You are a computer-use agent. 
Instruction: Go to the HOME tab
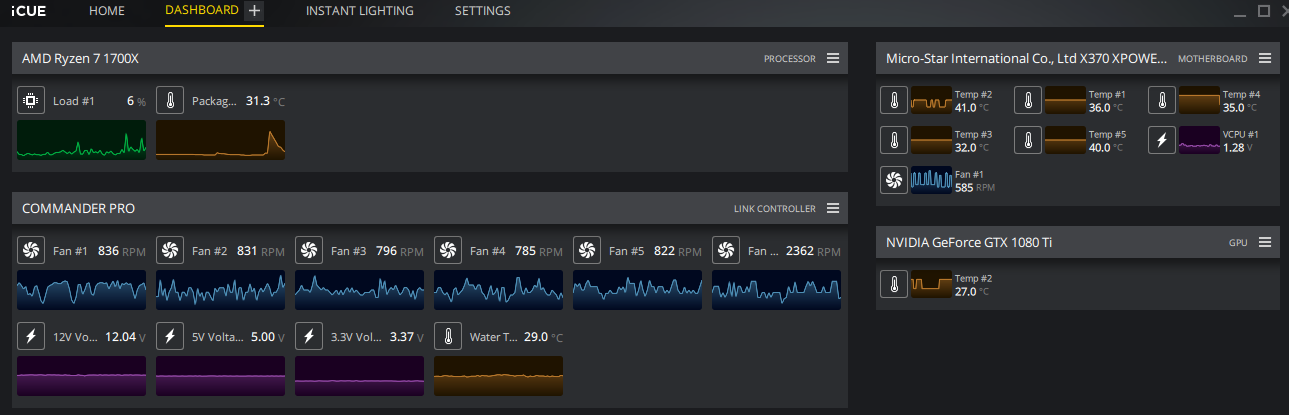(x=107, y=11)
